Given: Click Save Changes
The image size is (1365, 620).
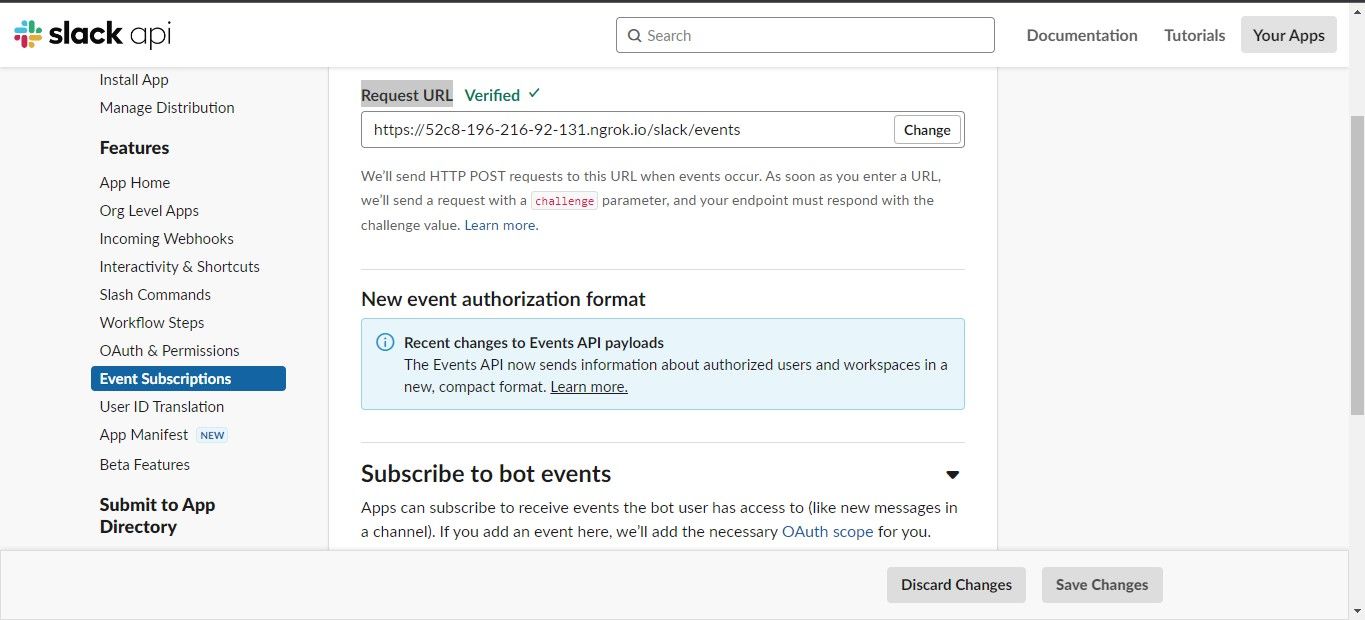Looking at the screenshot, I should tap(1101, 584).
